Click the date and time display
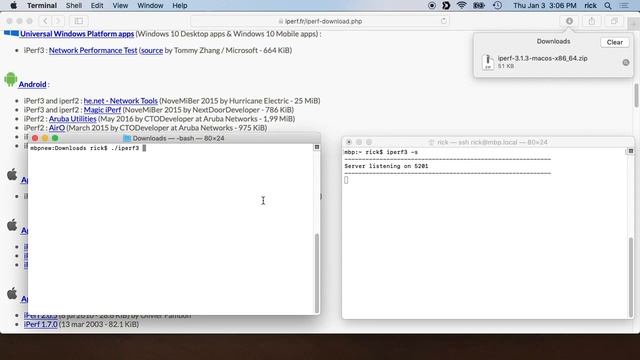 point(544,5)
